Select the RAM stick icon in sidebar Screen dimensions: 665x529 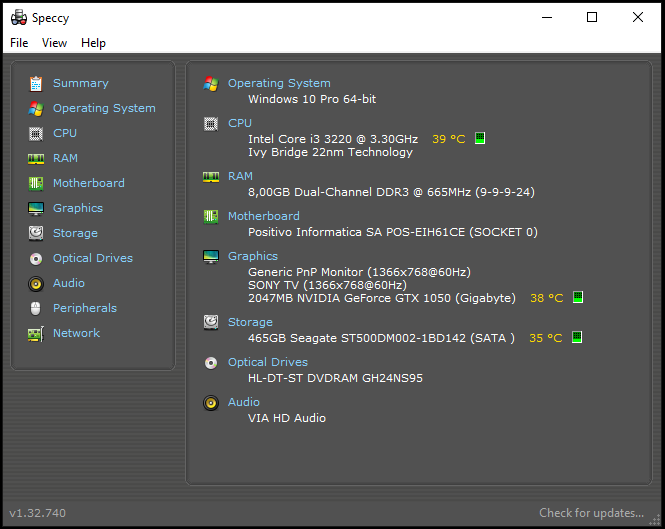pyautogui.click(x=36, y=159)
